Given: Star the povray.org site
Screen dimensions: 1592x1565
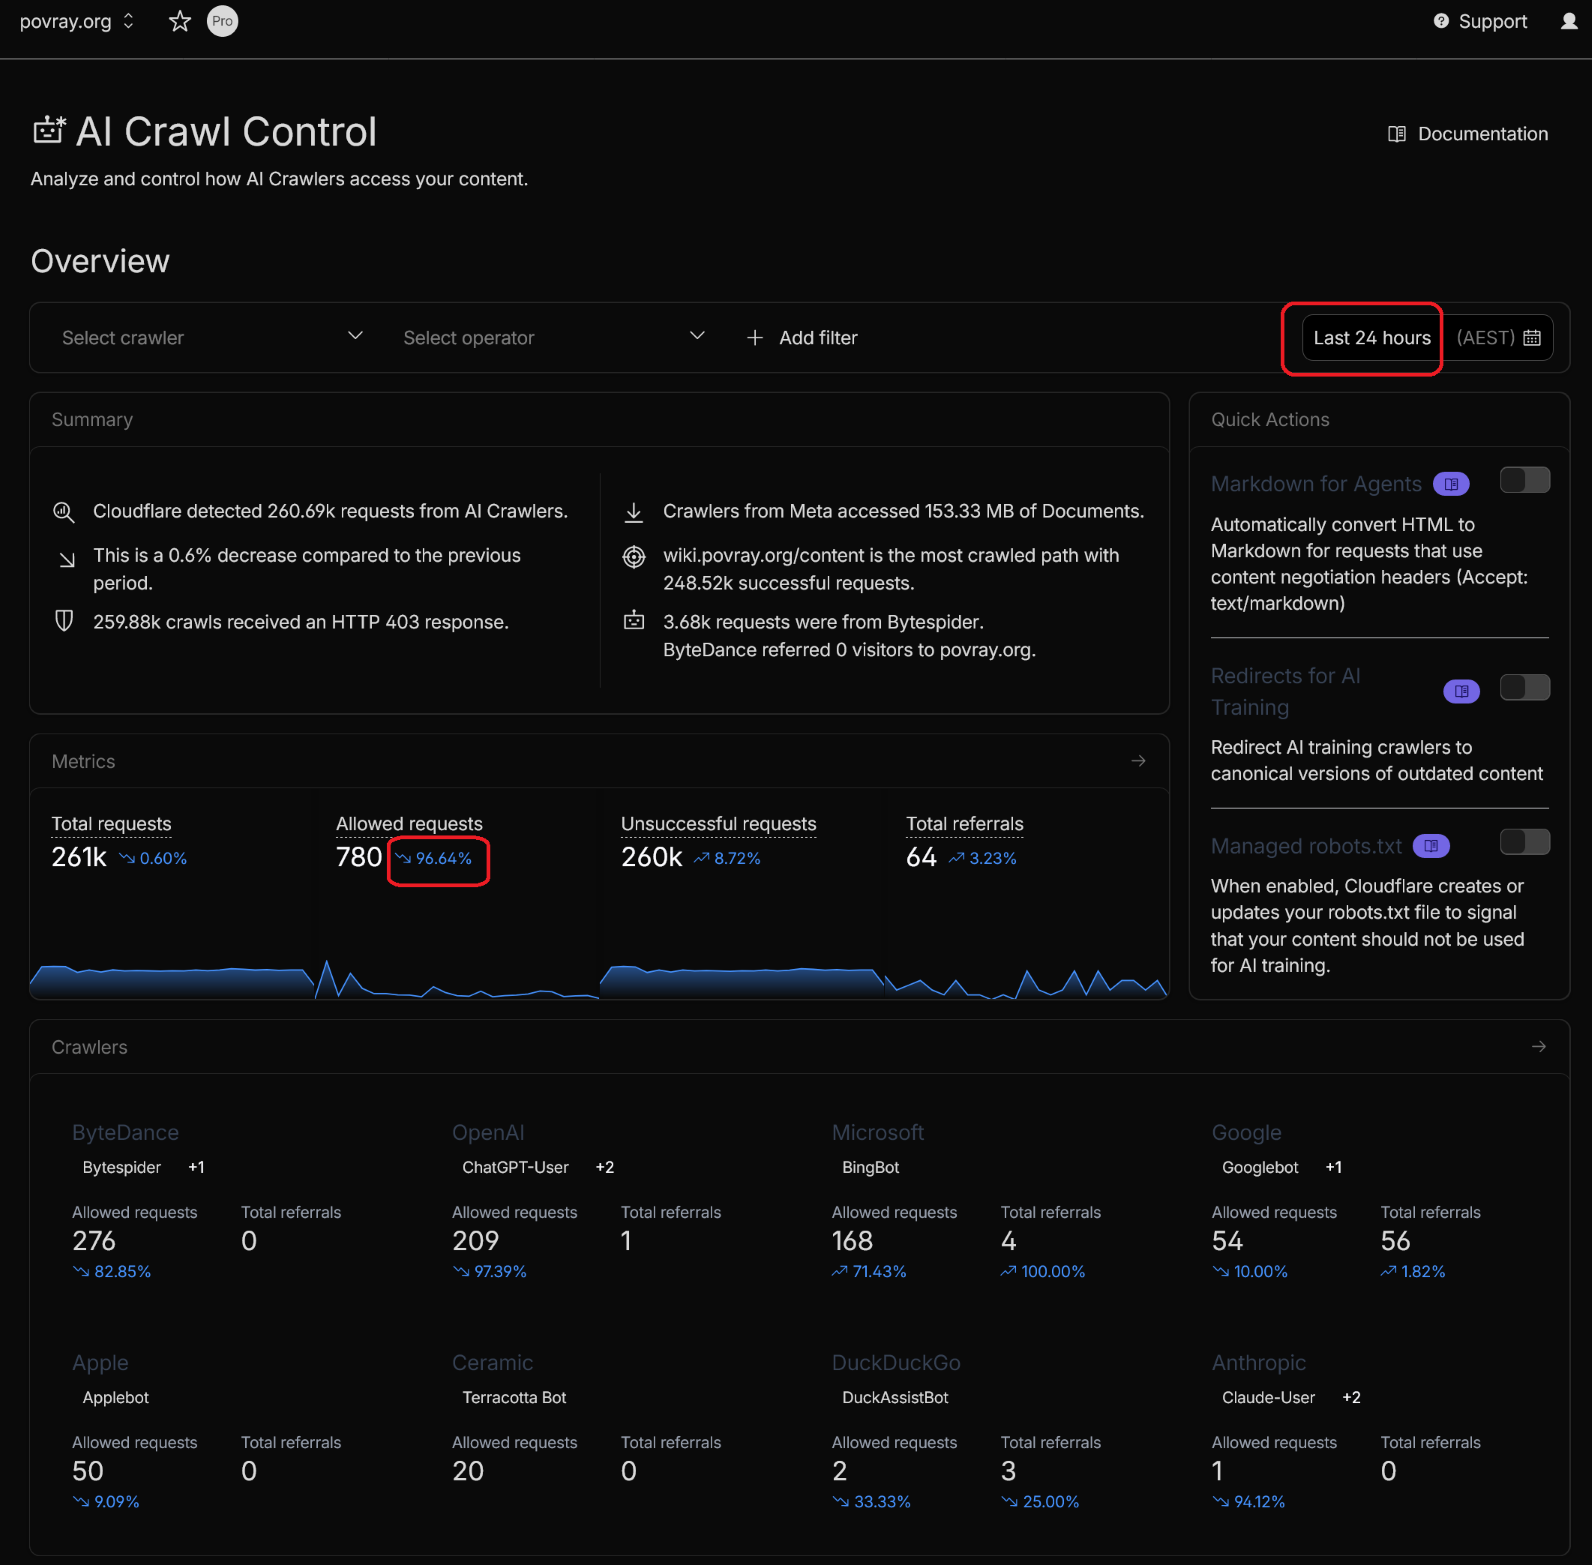Looking at the screenshot, I should click(x=180, y=21).
